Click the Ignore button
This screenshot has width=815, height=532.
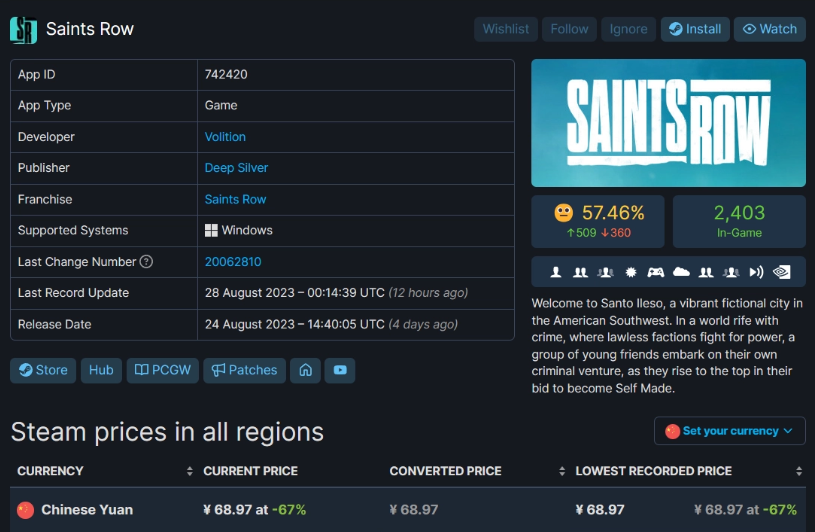(628, 29)
